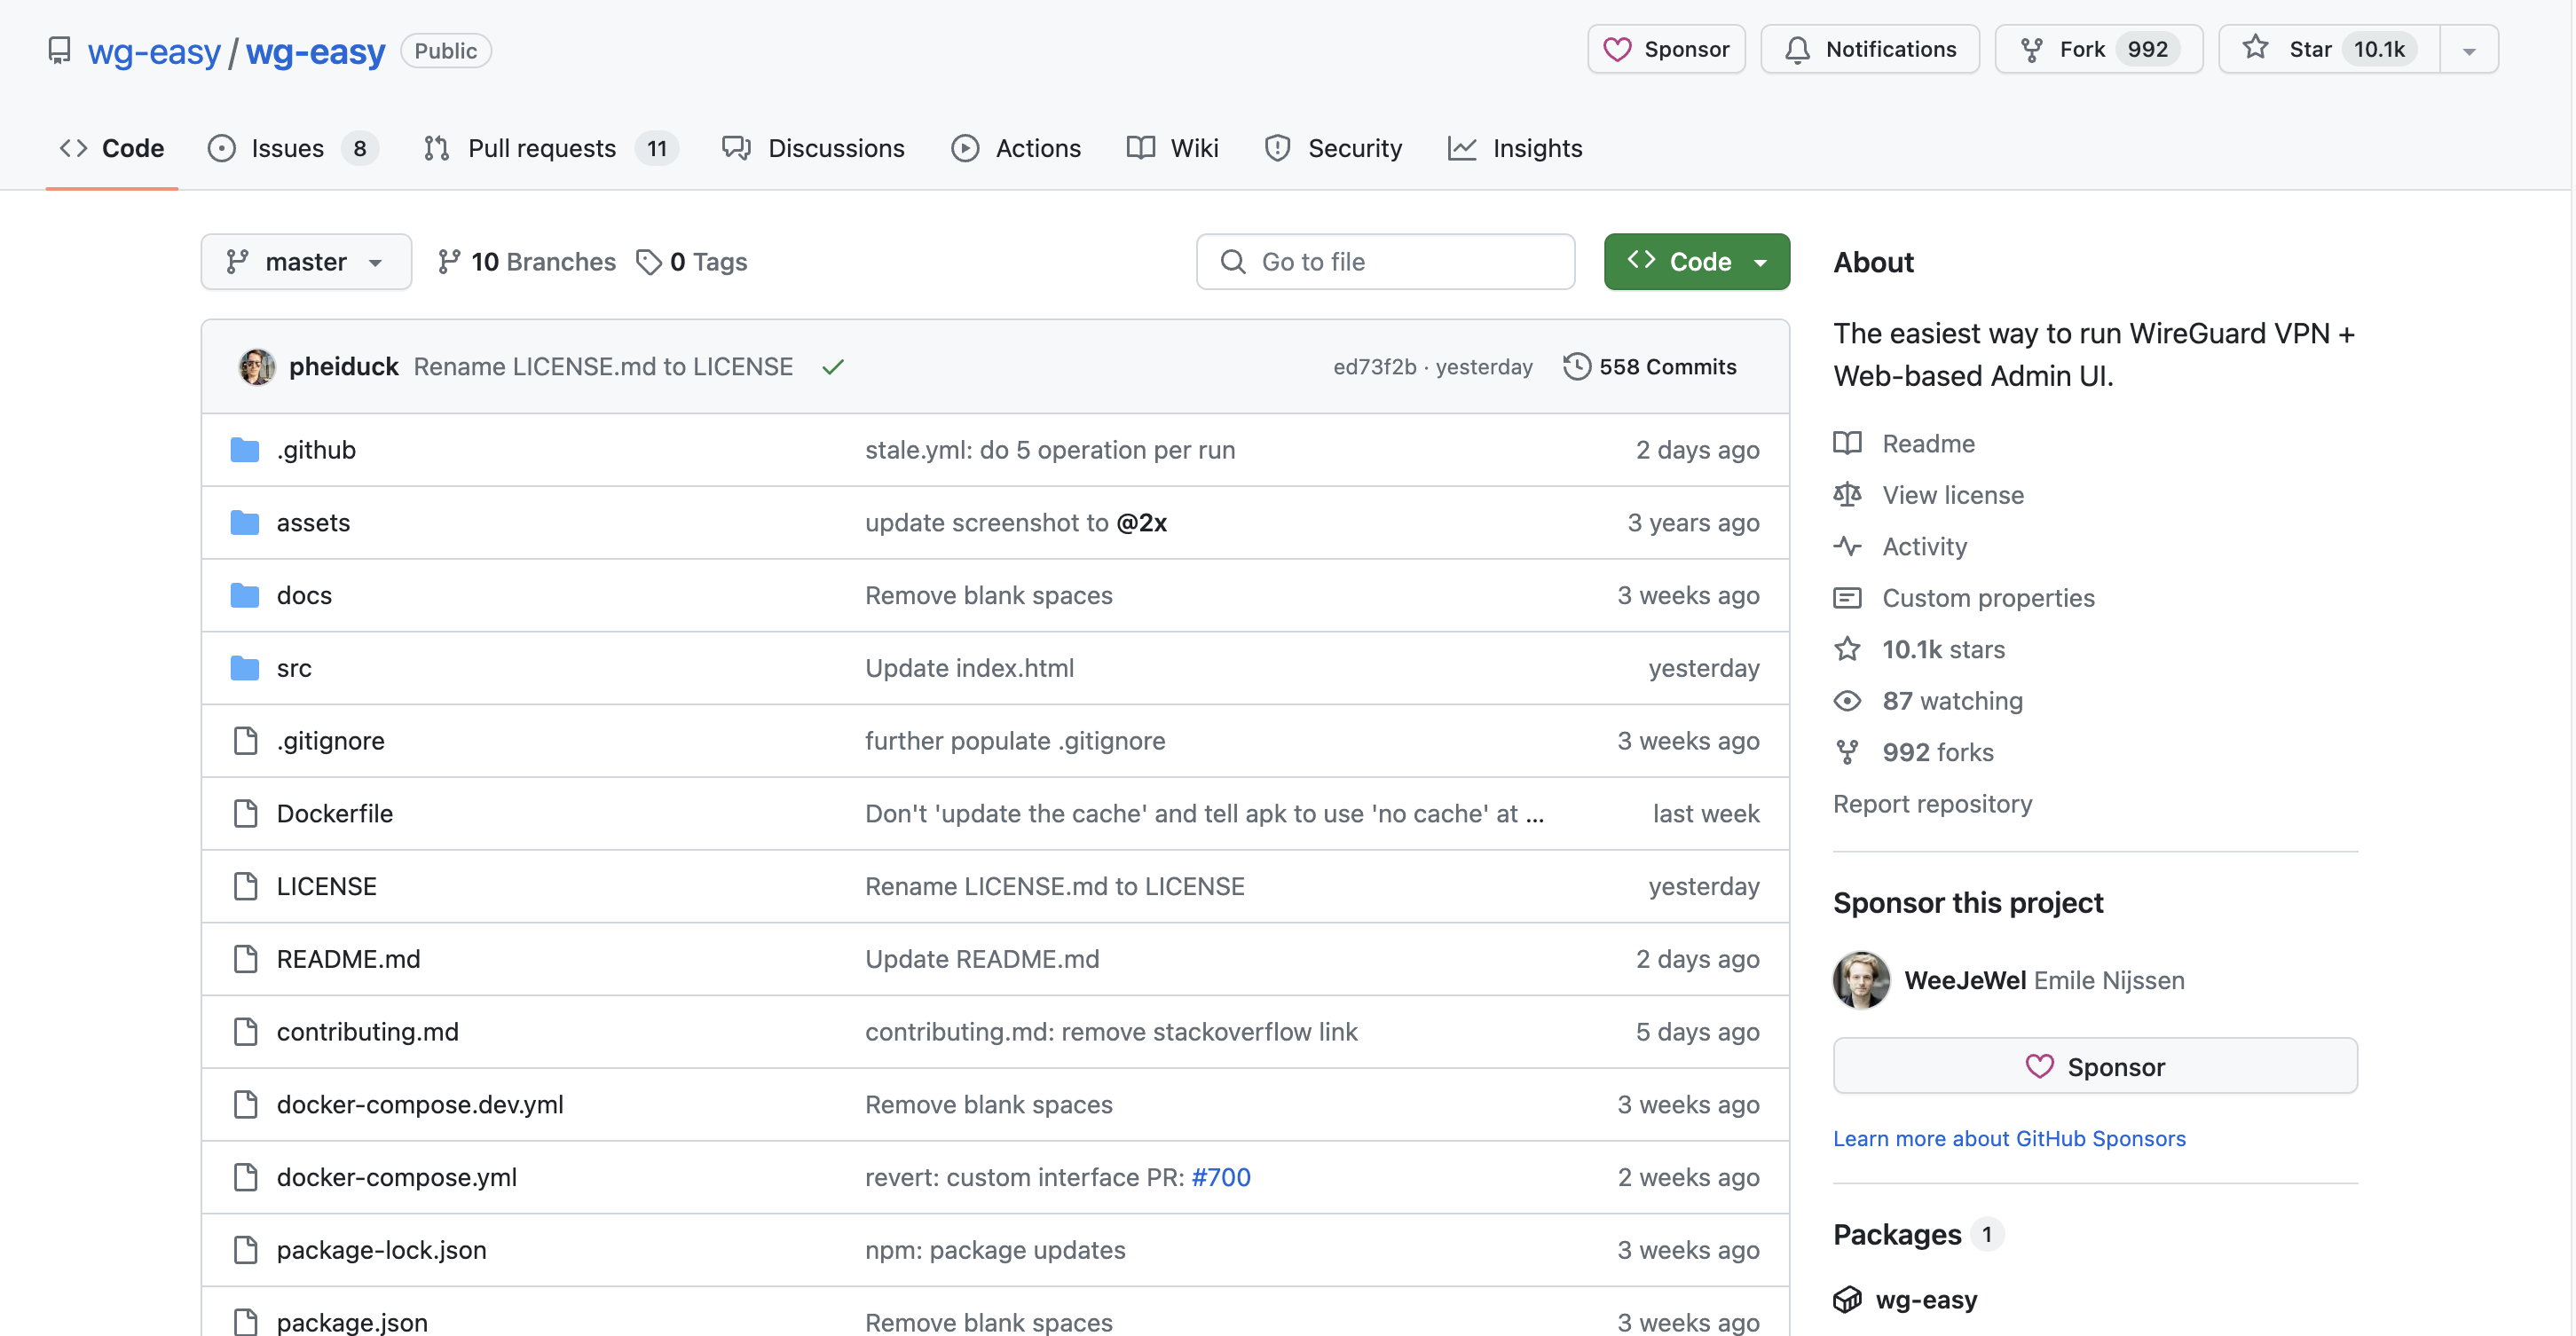Switch to the Code tab
The image size is (2576, 1336).
point(112,148)
